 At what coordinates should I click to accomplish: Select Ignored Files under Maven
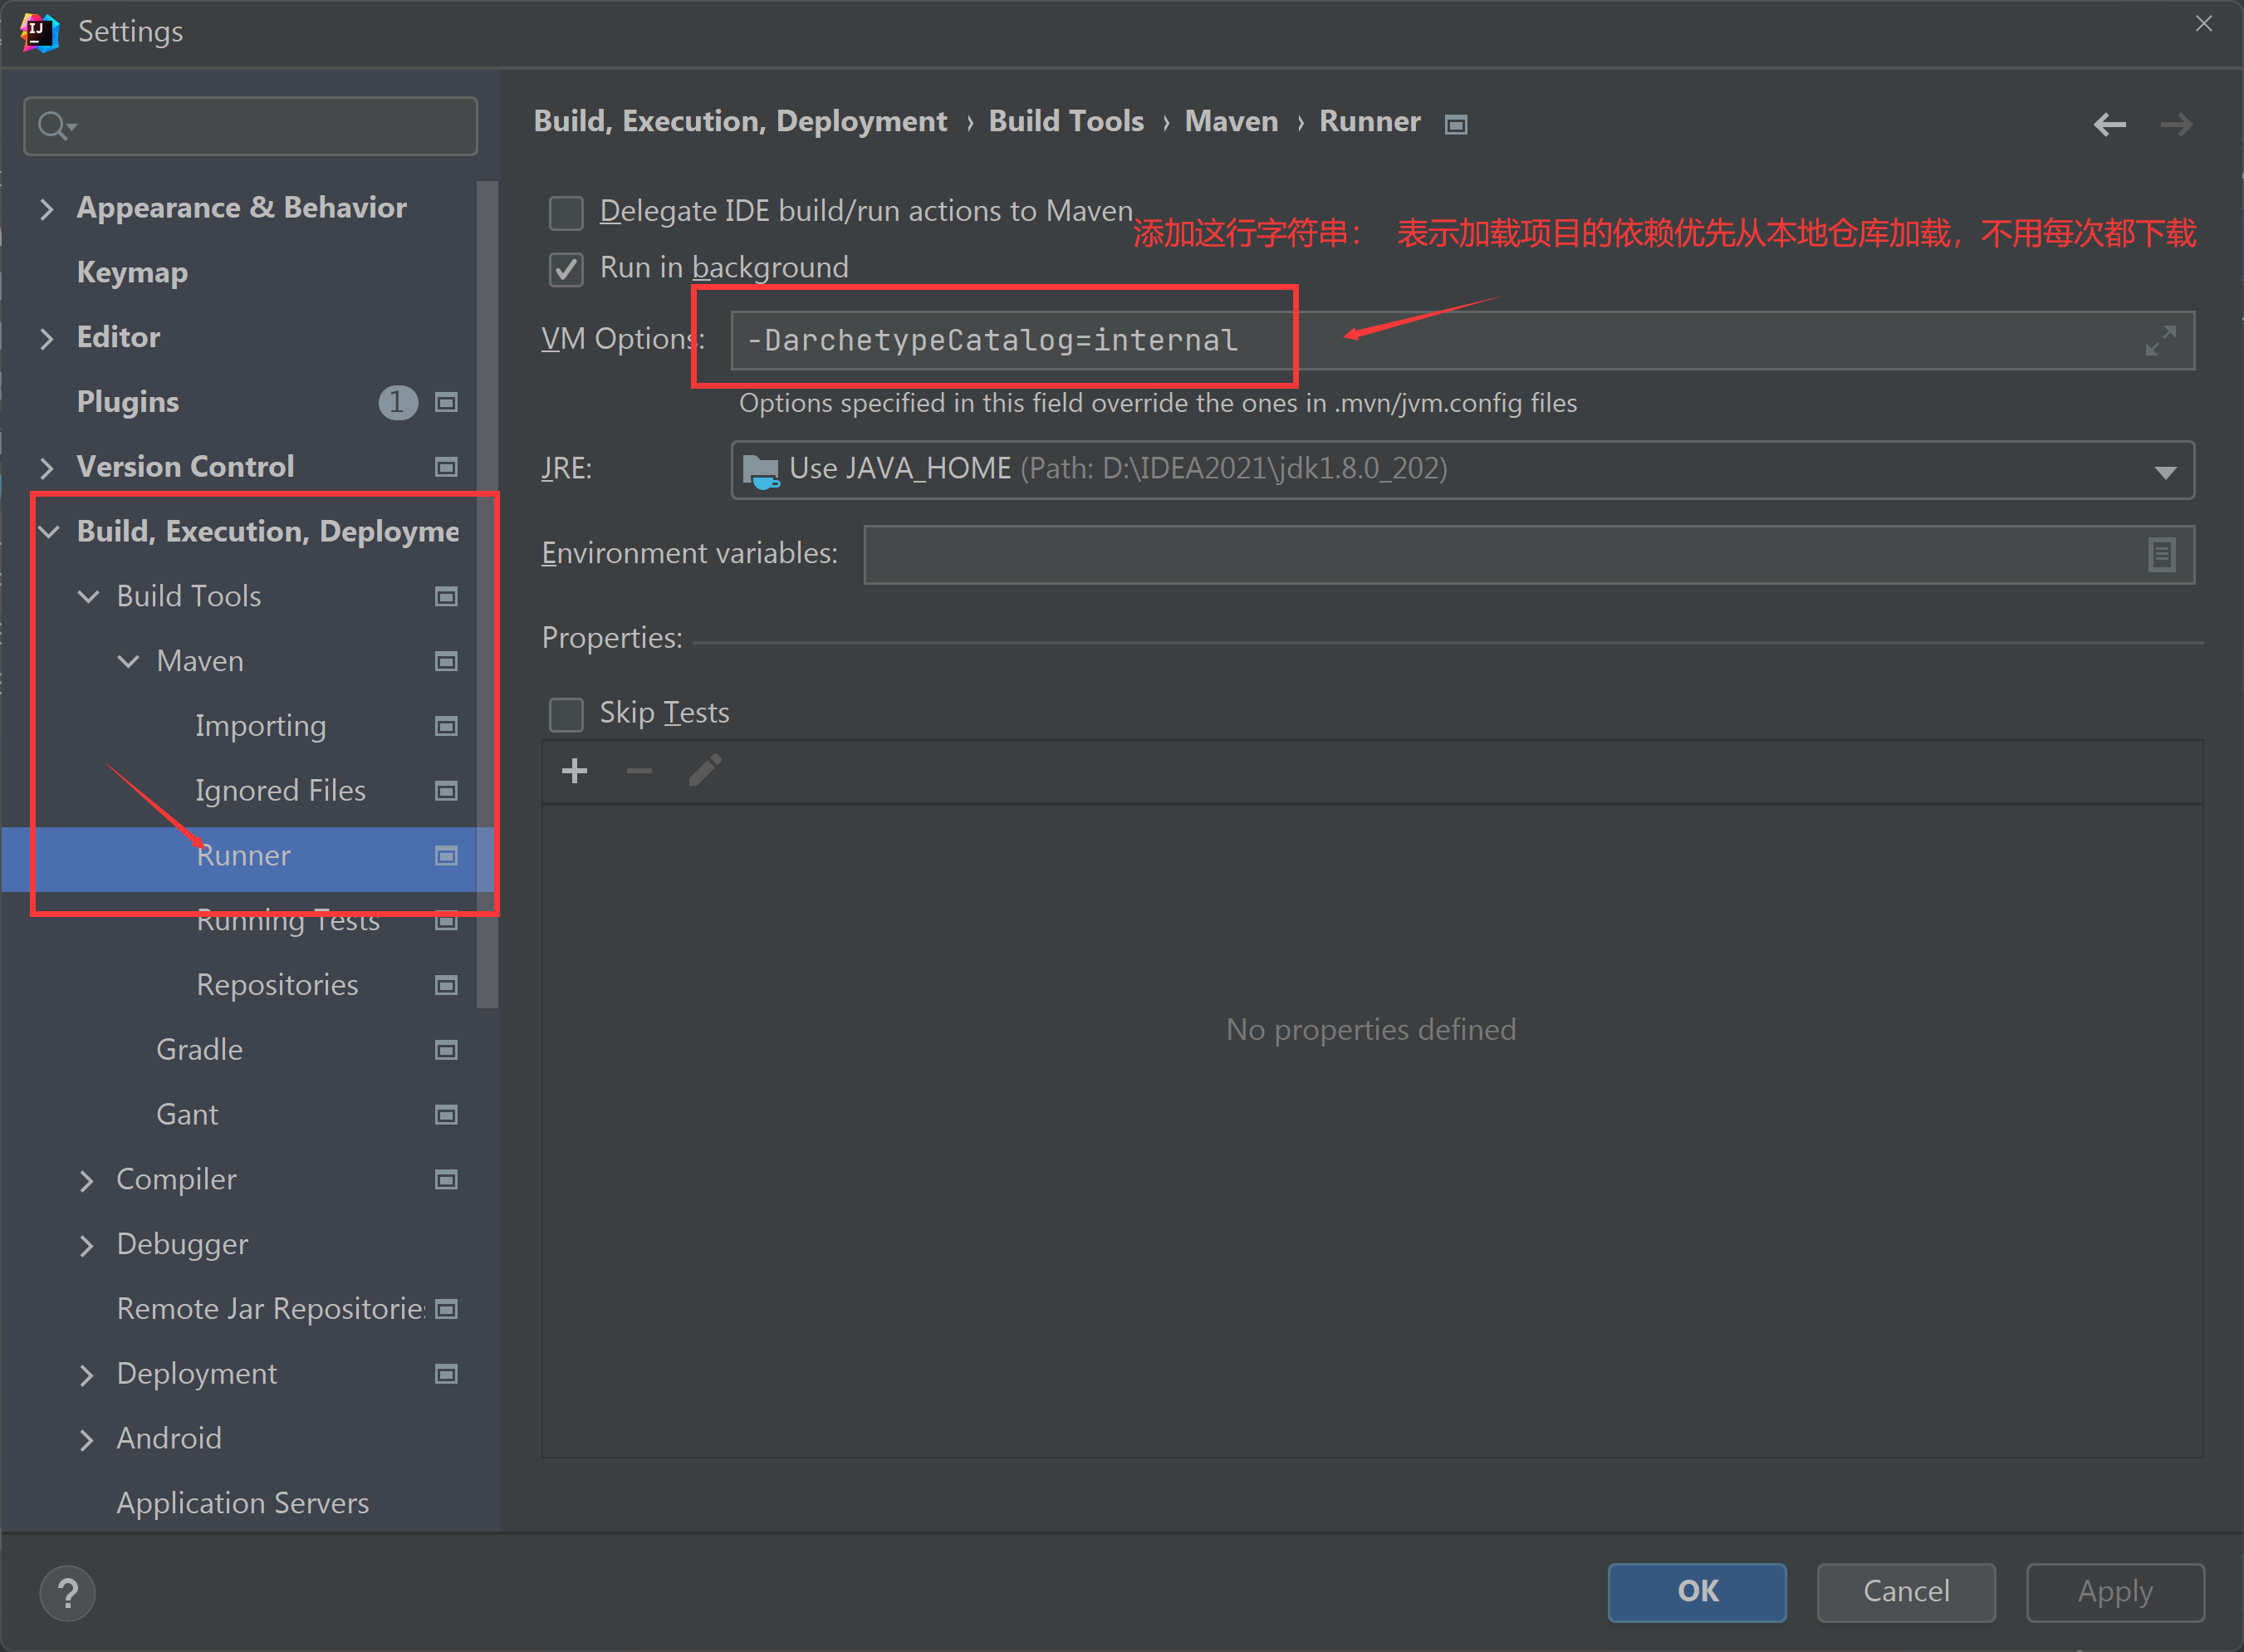pyautogui.click(x=280, y=791)
